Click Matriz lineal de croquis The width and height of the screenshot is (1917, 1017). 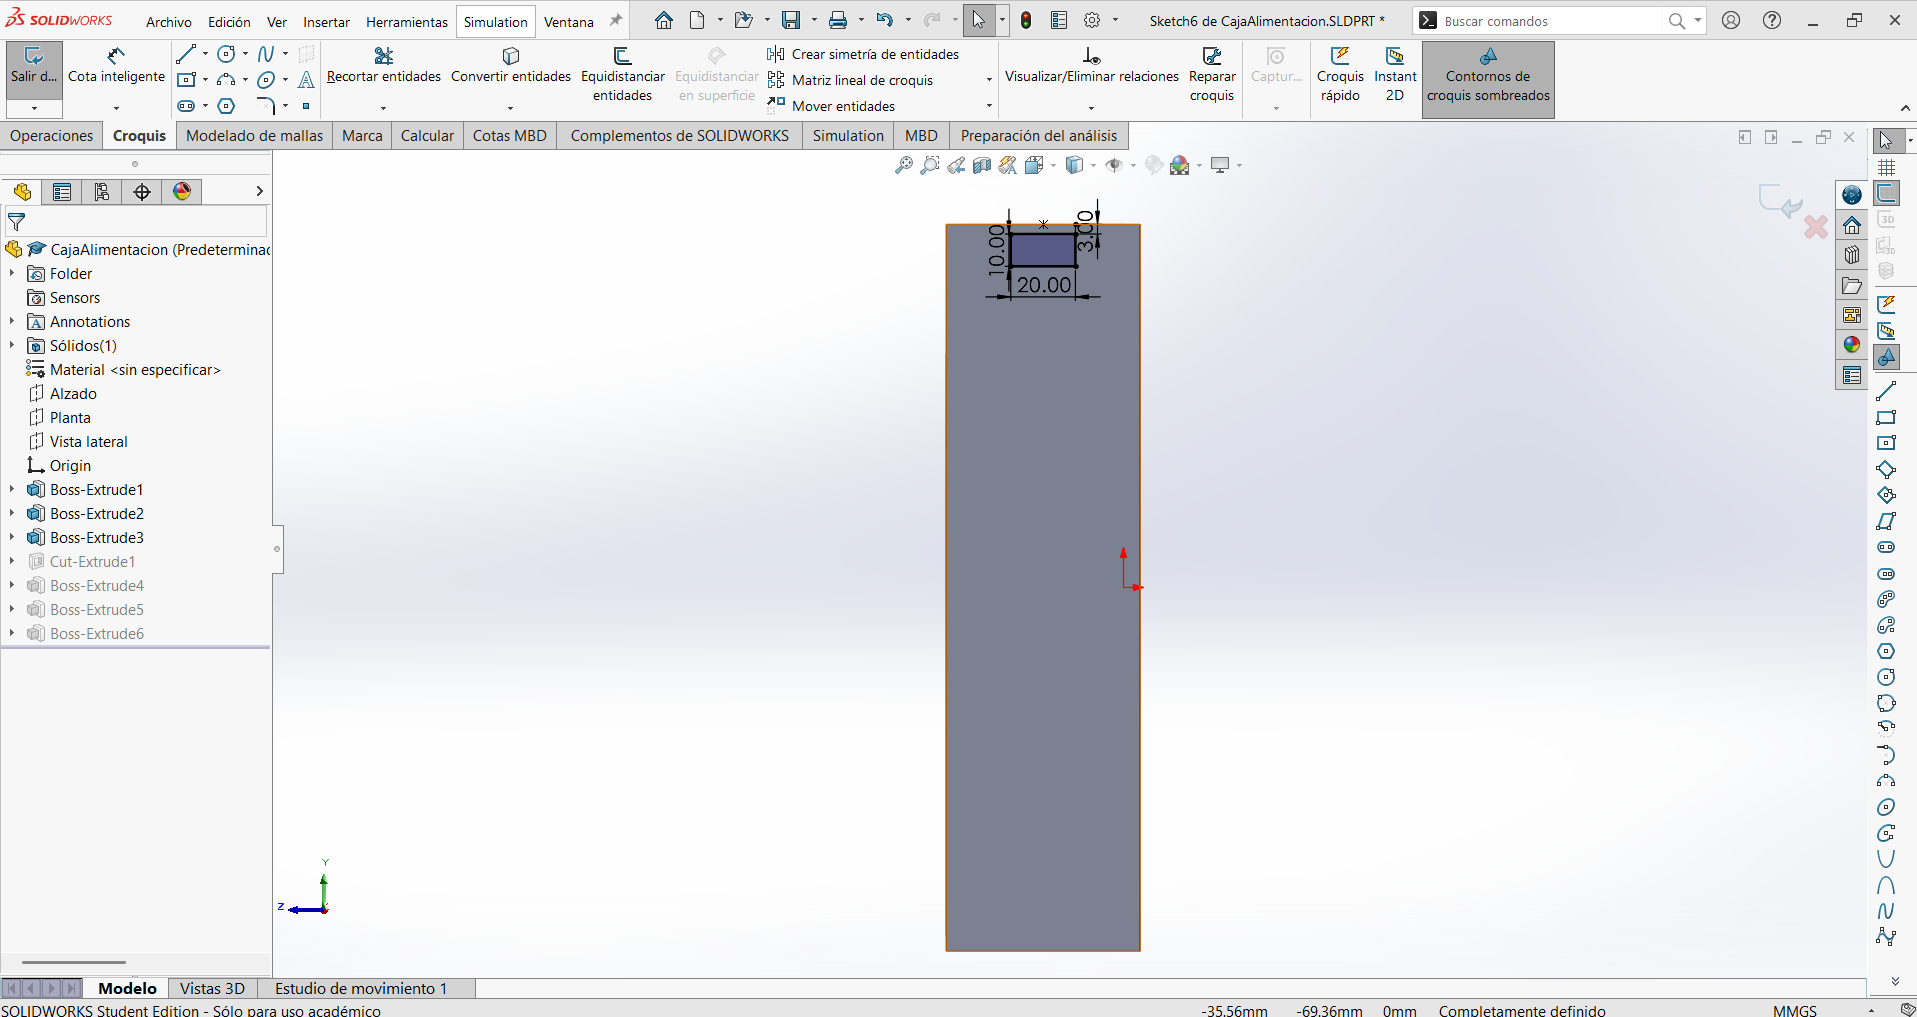[851, 80]
